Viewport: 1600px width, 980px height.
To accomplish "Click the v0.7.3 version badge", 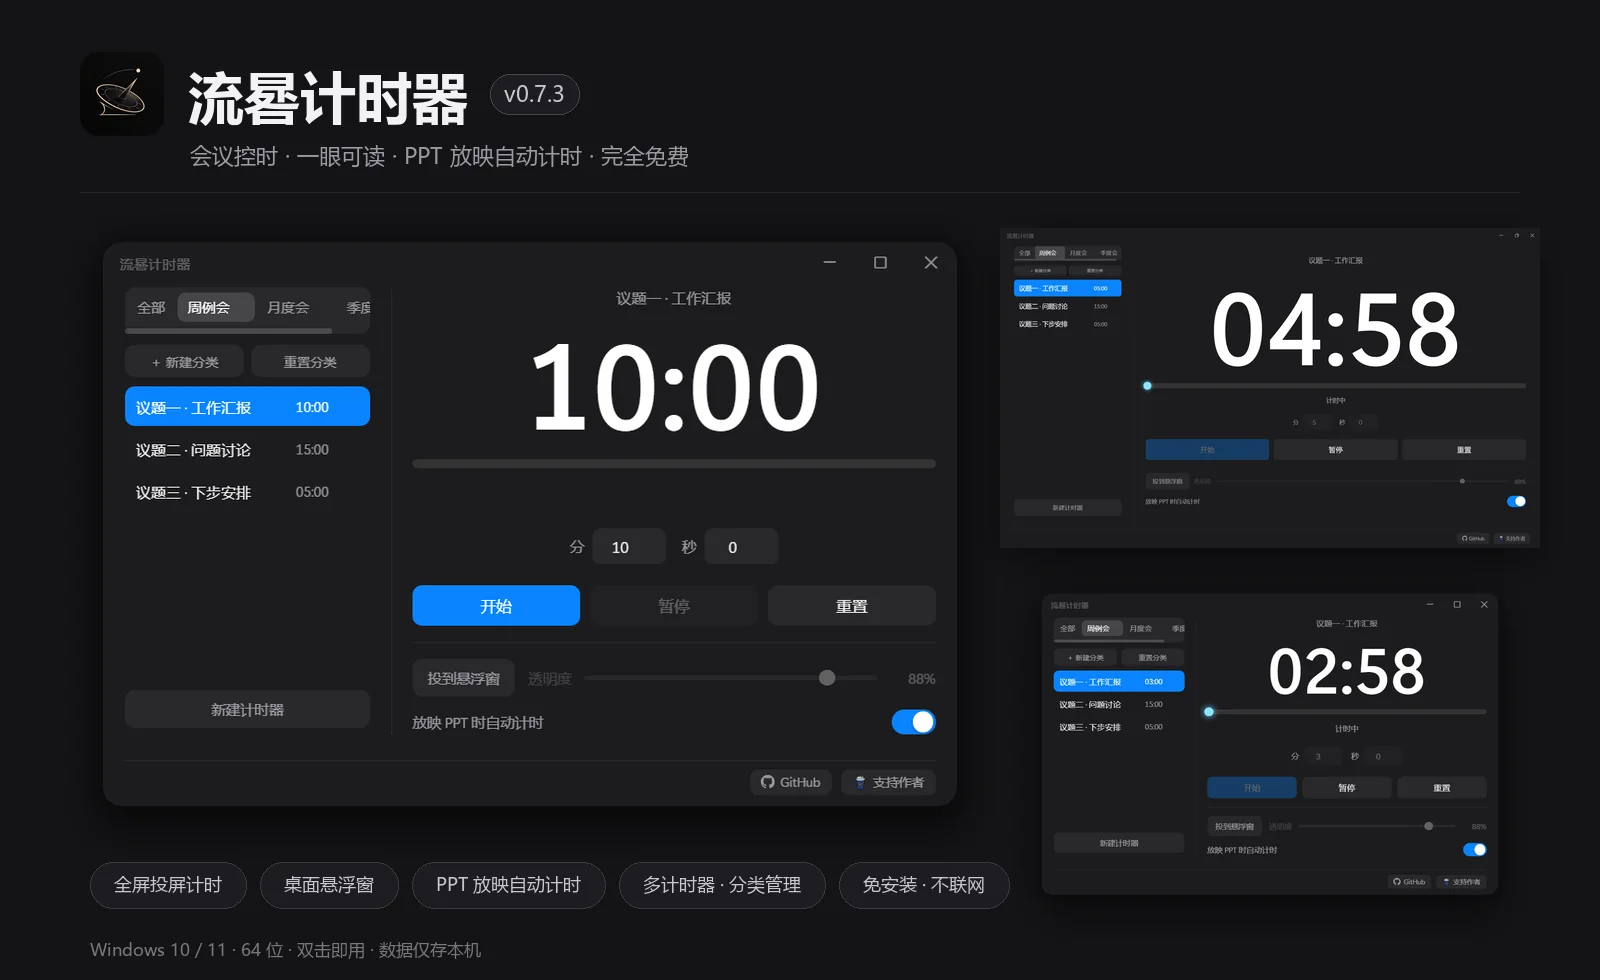I will 534,94.
